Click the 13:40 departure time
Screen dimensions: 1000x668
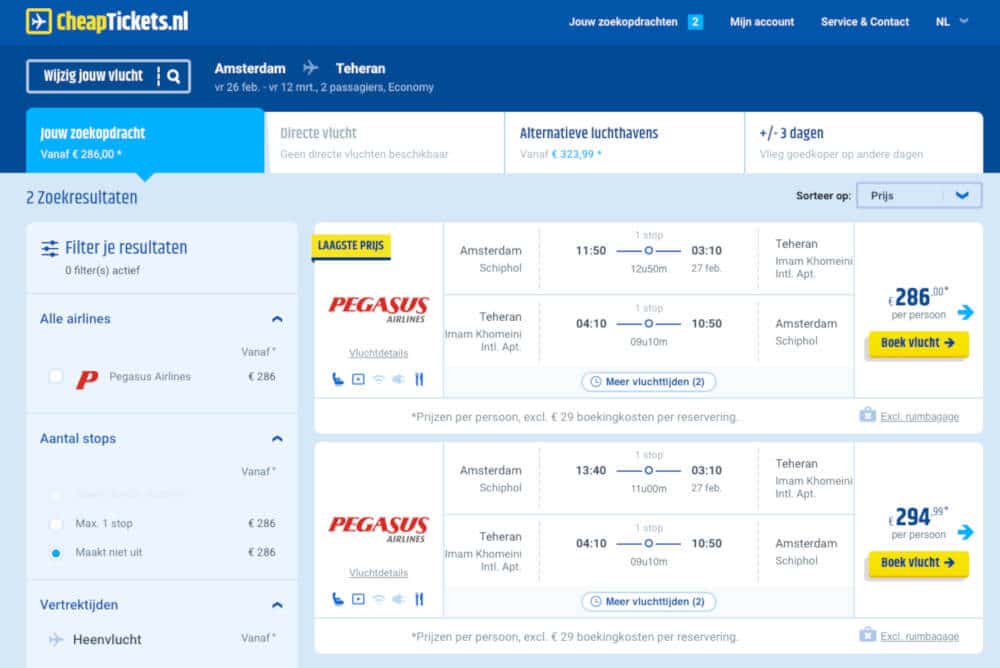(x=591, y=470)
